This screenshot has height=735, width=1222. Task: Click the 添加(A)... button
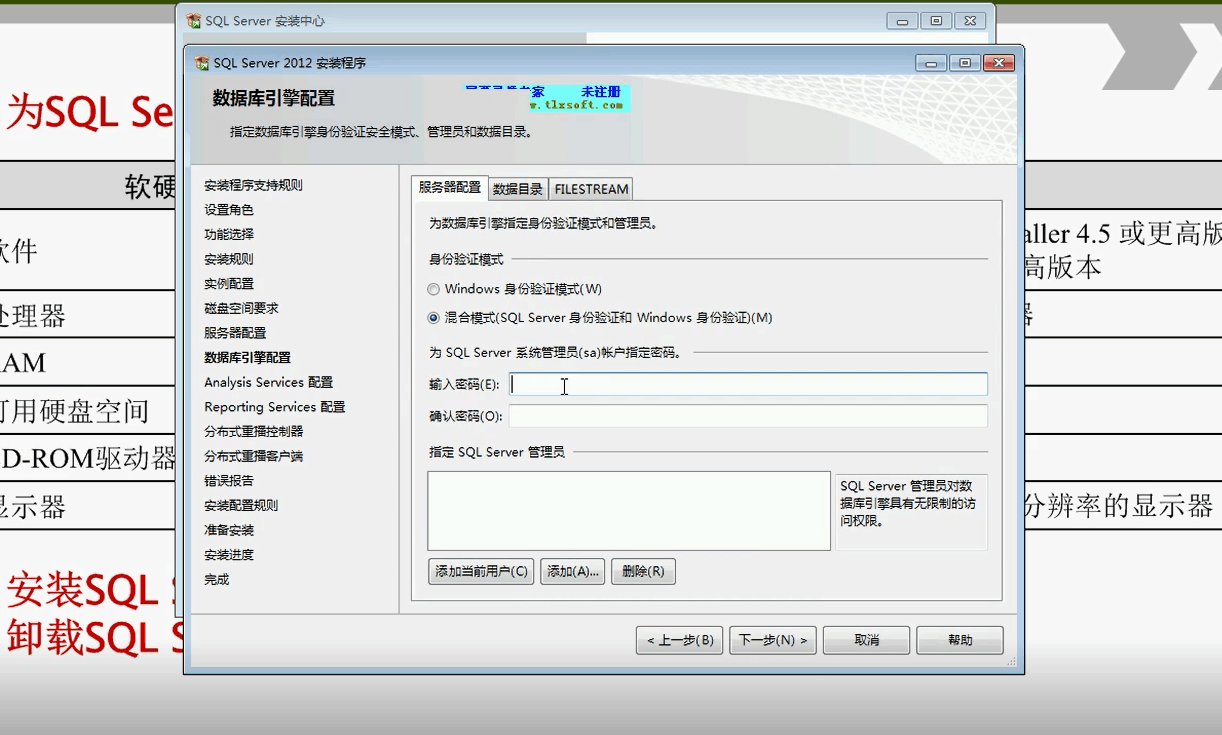(573, 572)
